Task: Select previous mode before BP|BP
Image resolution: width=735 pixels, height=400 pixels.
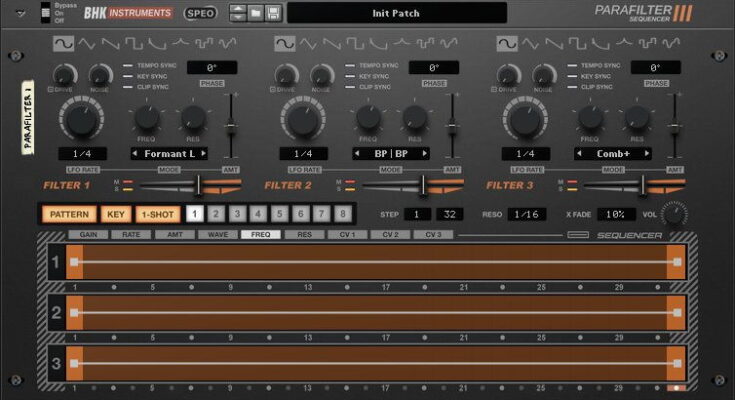Action: tap(357, 154)
